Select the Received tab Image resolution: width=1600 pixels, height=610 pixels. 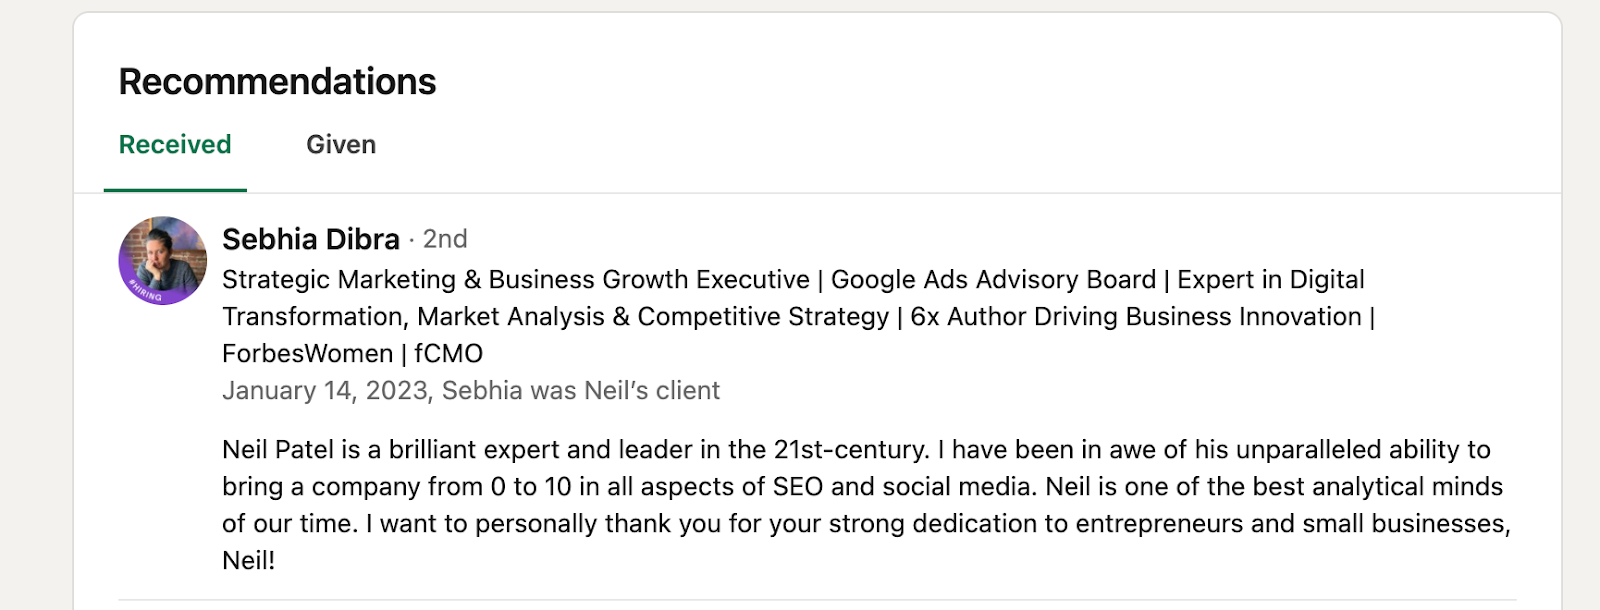pos(174,144)
